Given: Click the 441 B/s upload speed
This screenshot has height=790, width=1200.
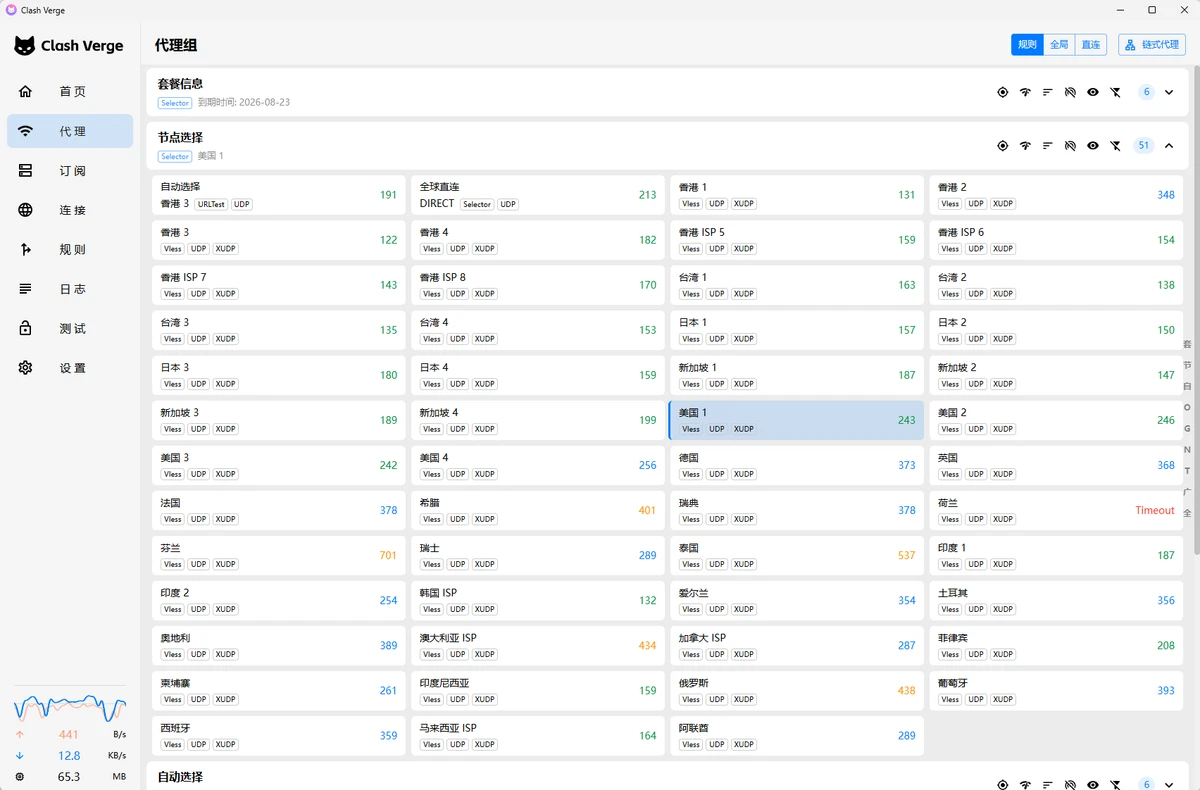Looking at the screenshot, I should [70, 735].
